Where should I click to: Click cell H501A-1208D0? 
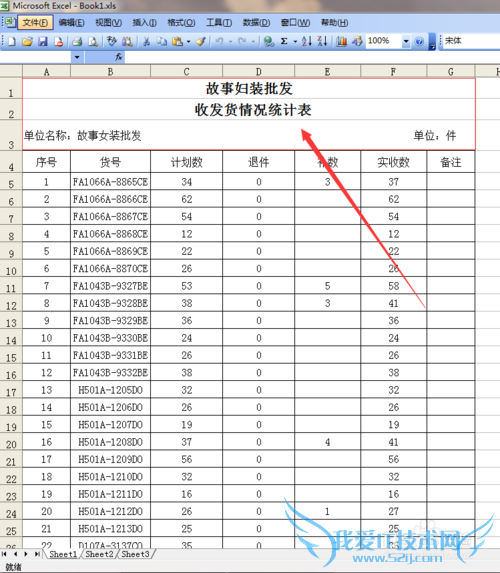pyautogui.click(x=110, y=442)
